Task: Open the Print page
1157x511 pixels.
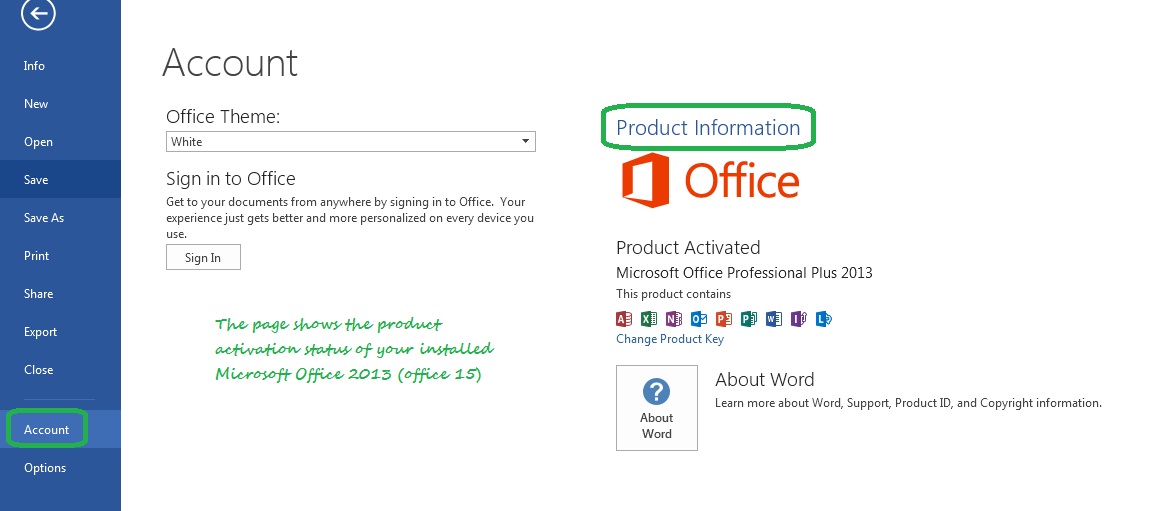Action: pos(61,256)
